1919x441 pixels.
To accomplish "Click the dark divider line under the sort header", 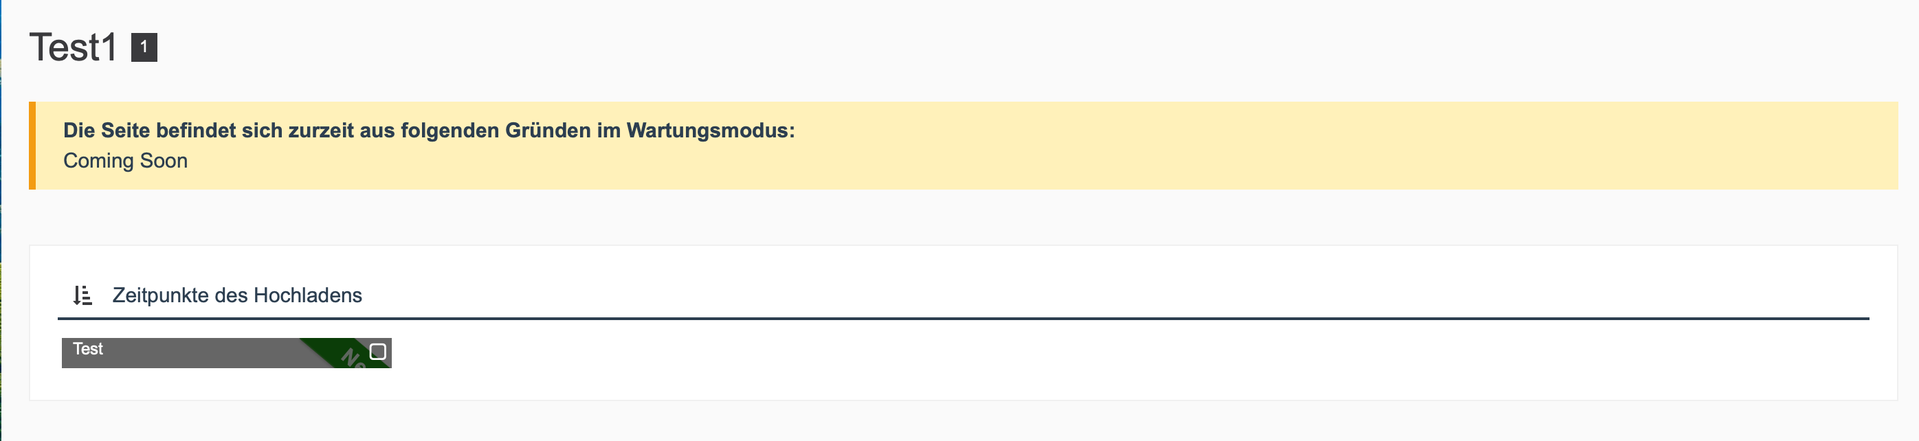I will coord(960,318).
